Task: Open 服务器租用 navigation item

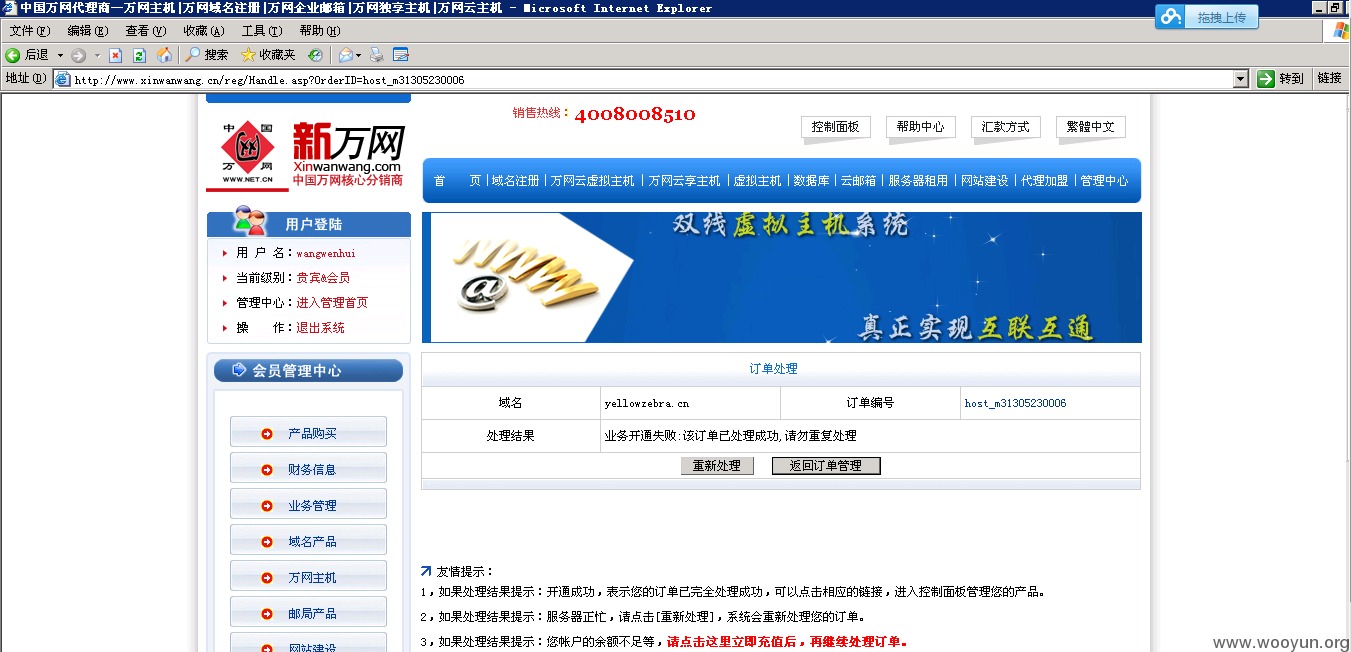Action: [918, 181]
